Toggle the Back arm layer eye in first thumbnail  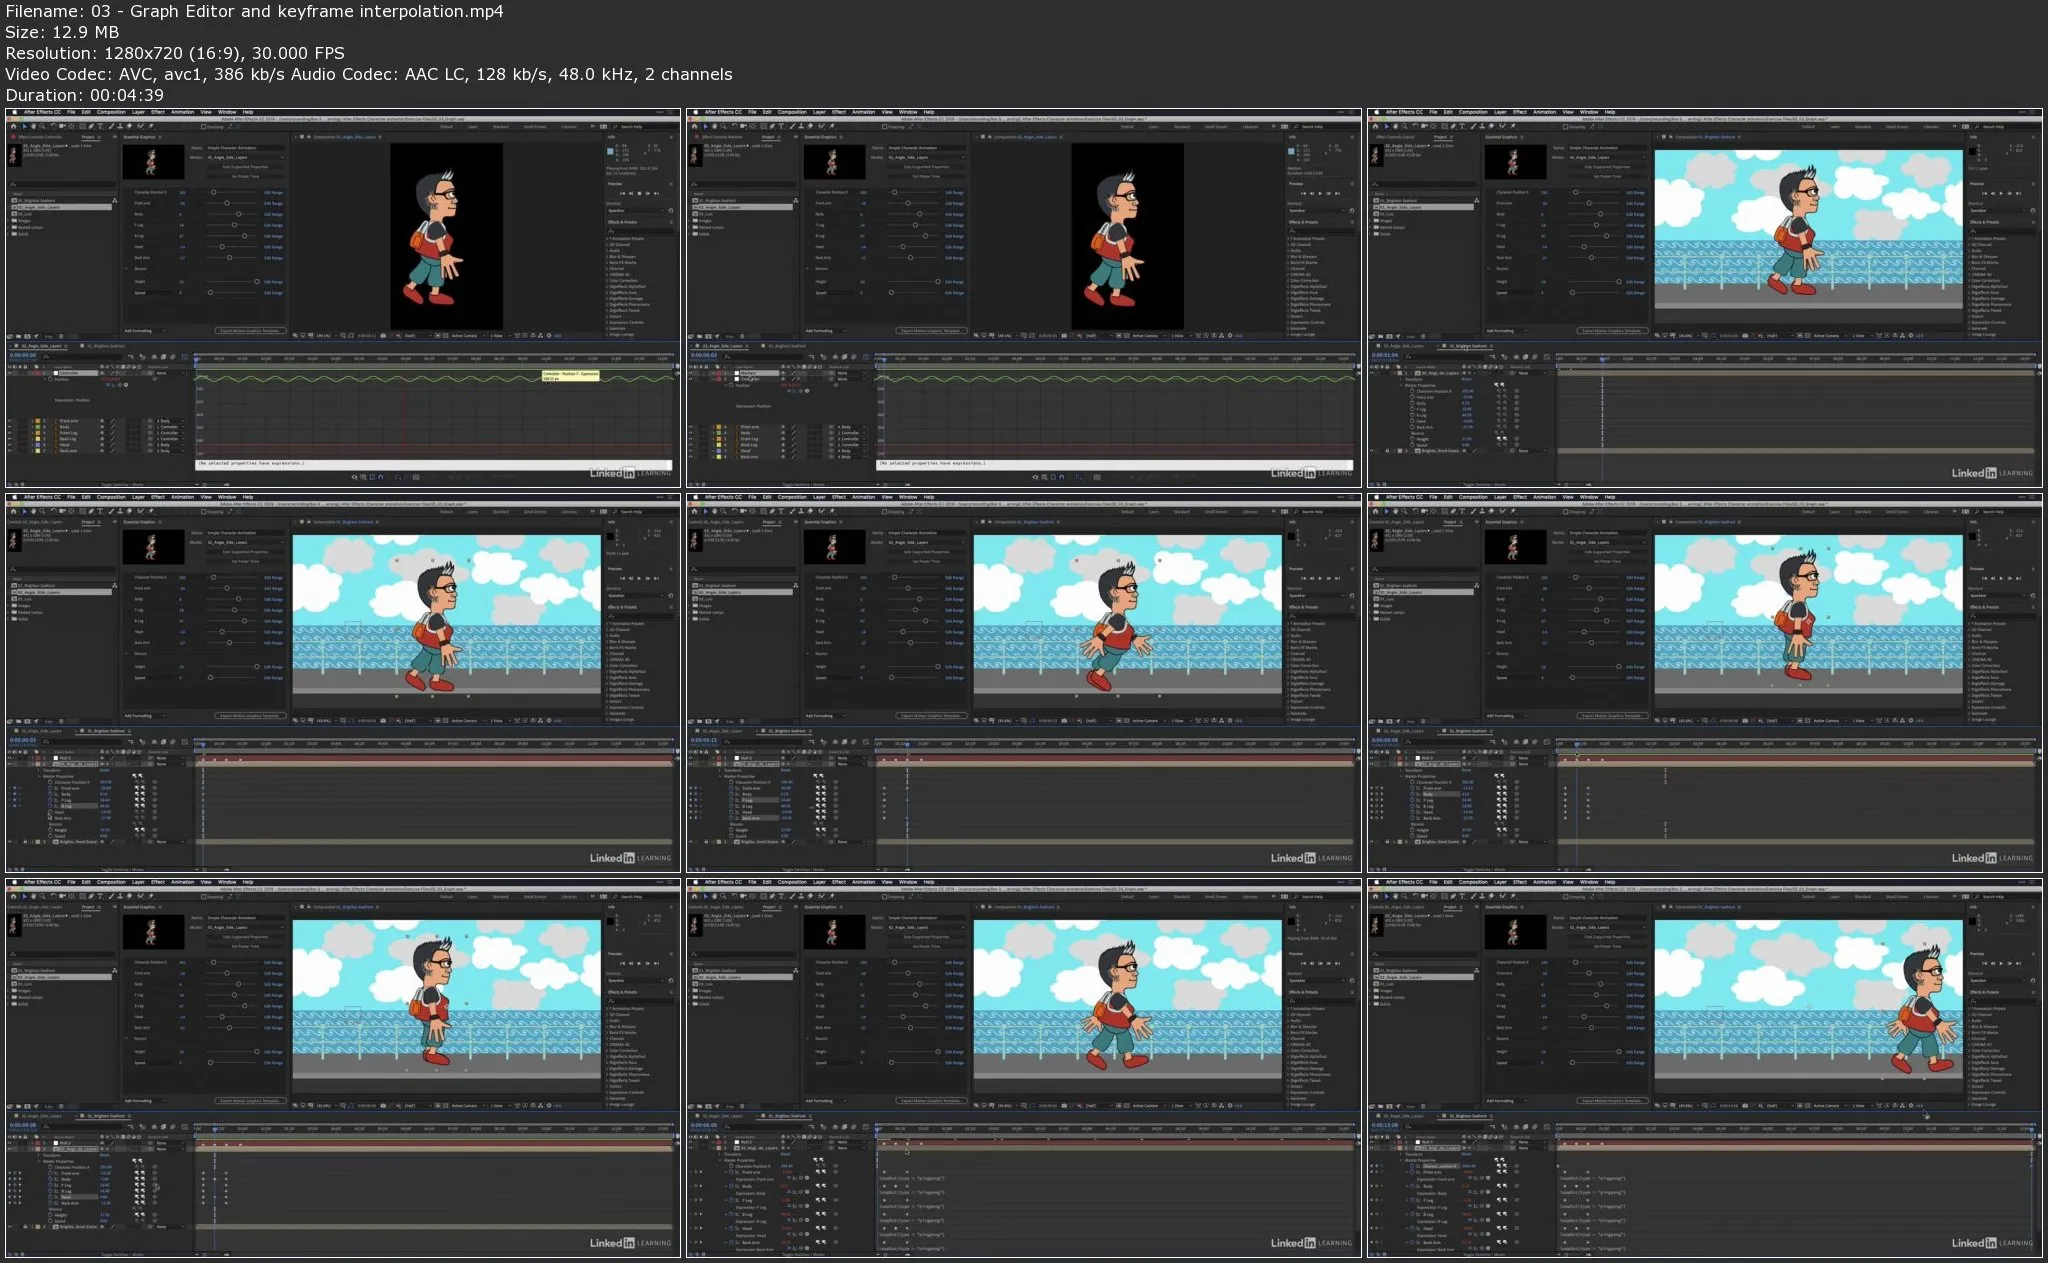coord(11,451)
